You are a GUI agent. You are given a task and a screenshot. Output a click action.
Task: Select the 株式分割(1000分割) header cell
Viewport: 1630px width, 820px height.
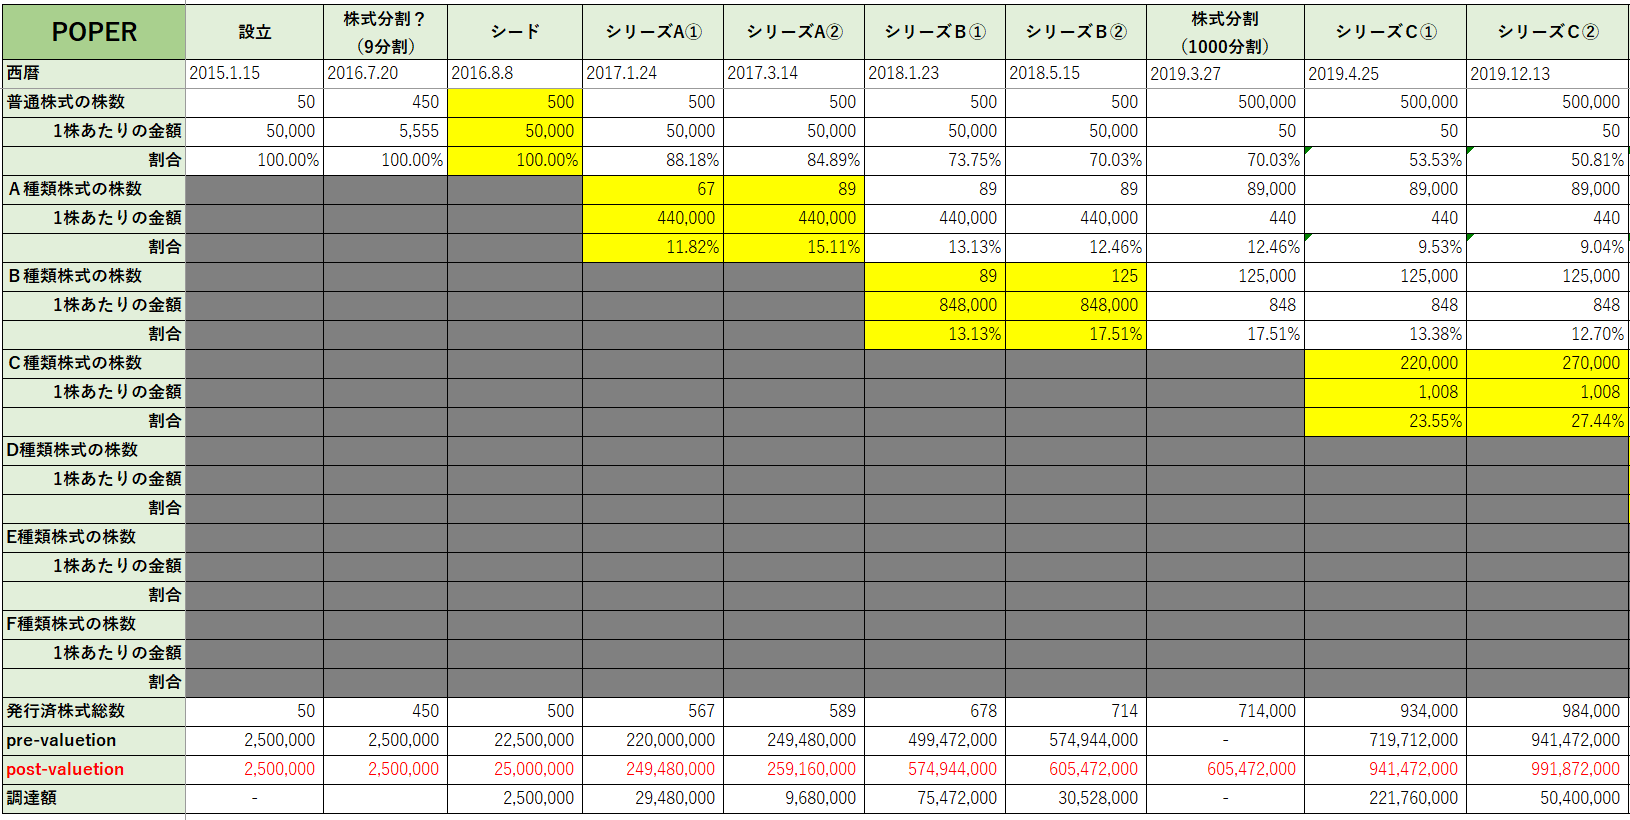[x=1225, y=32]
